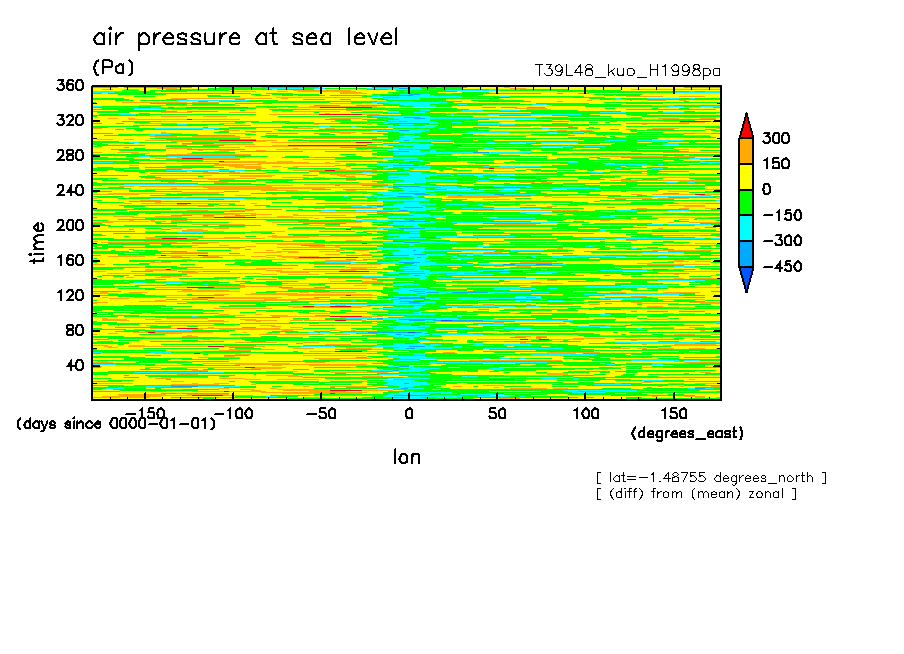904x654 pixels.
Task: Click the colorbar label '-450'
Action: (782, 266)
